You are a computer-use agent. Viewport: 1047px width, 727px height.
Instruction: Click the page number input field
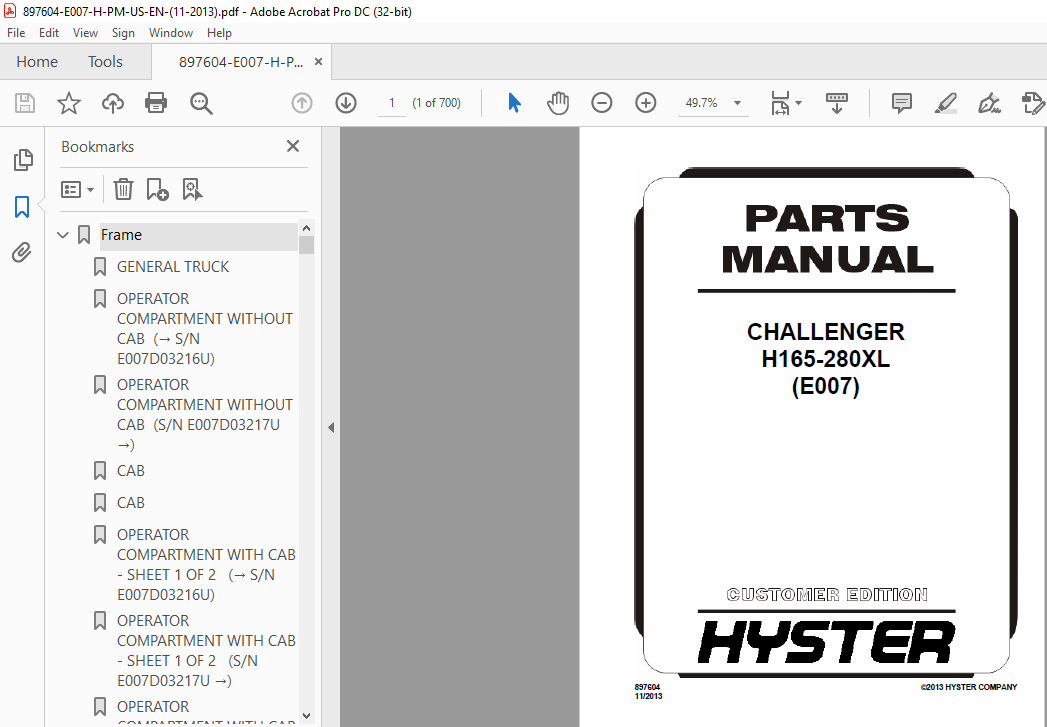pyautogui.click(x=392, y=103)
